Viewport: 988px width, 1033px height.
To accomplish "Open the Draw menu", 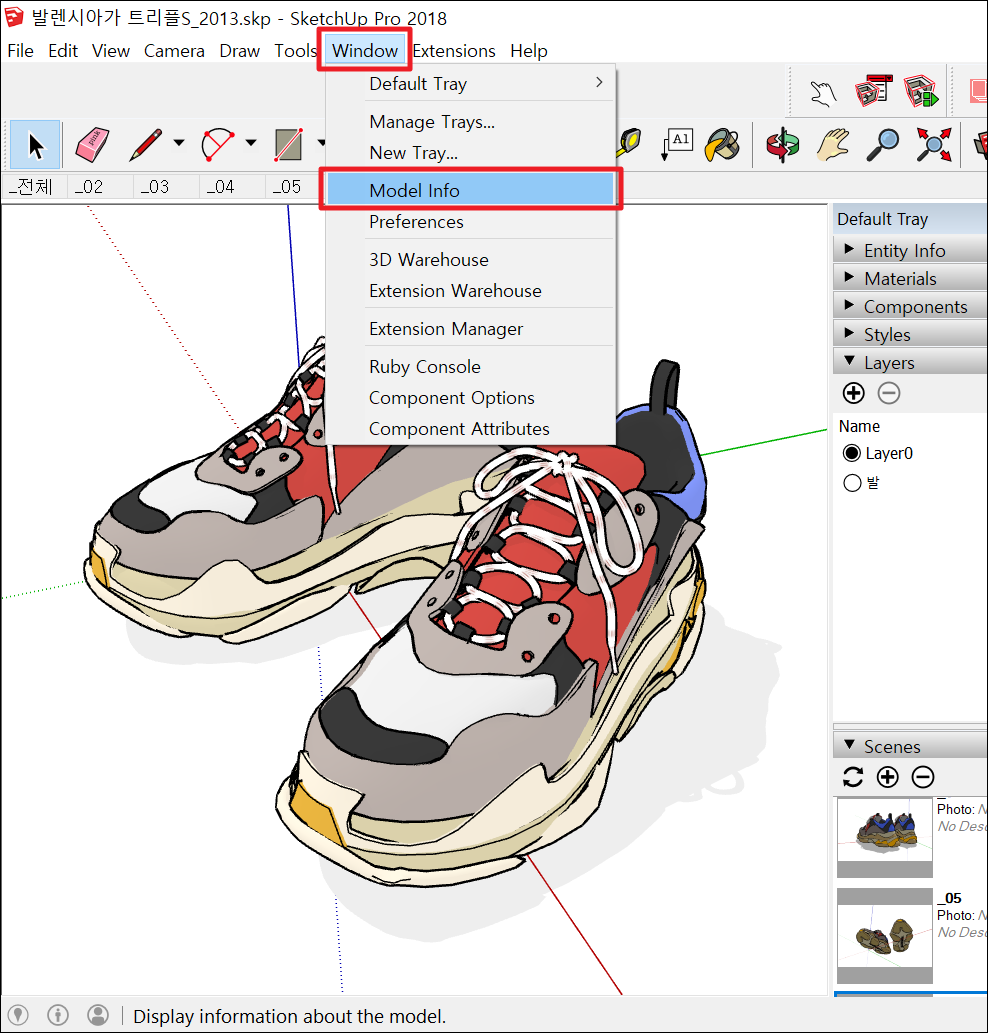I will [240, 51].
